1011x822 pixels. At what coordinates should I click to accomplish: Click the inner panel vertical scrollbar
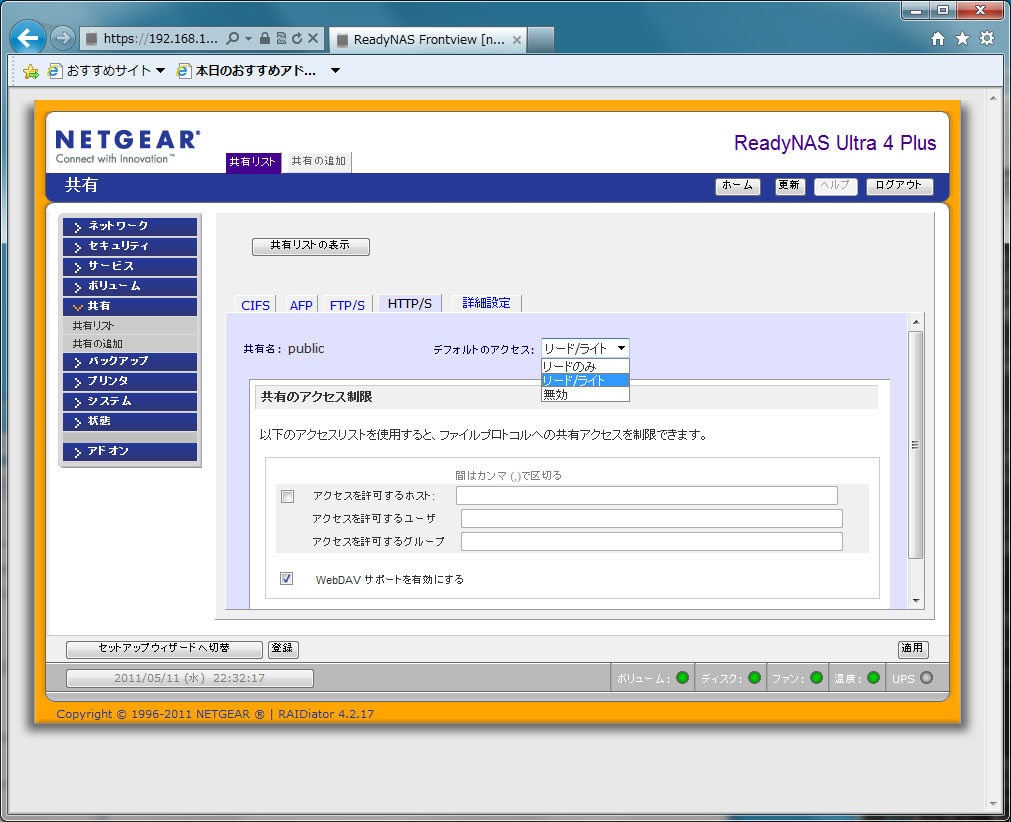(914, 445)
